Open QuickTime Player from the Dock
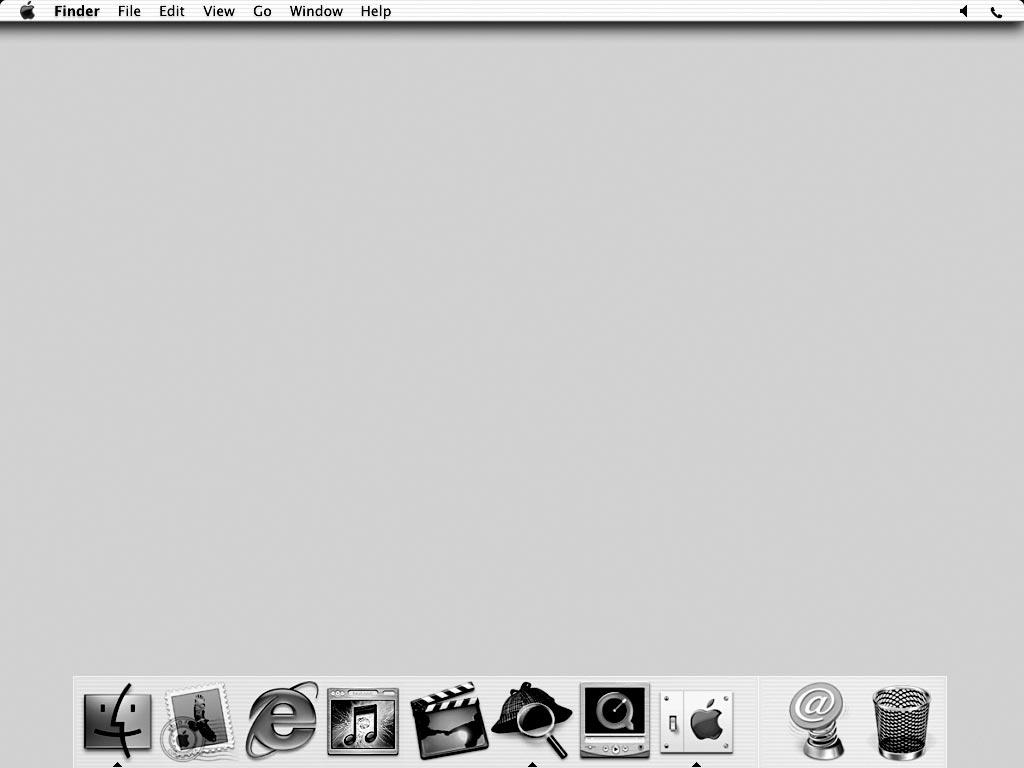1024x768 pixels. point(615,720)
